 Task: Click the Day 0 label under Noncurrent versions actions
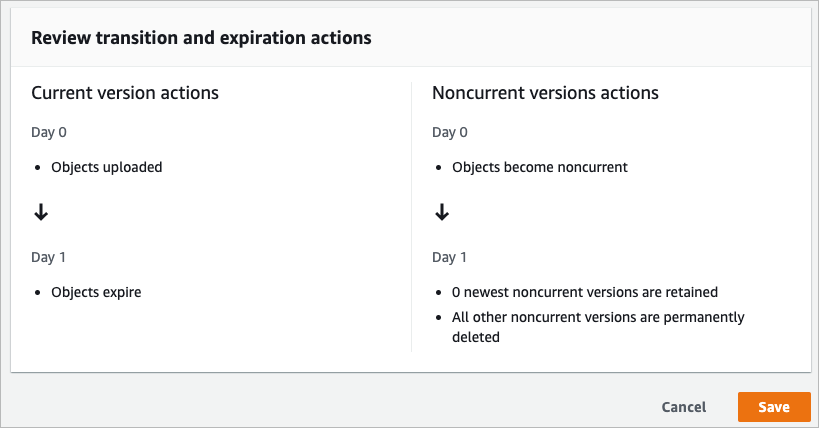coord(449,132)
